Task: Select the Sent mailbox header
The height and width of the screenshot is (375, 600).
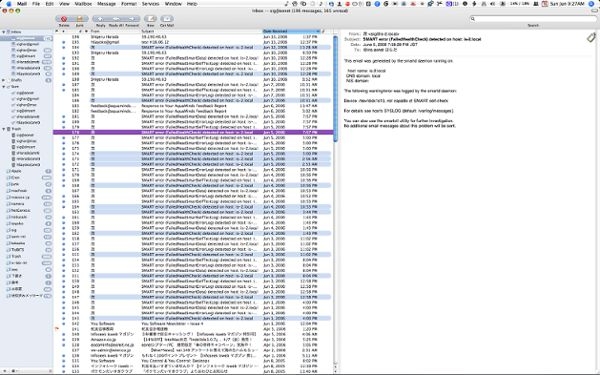Action: point(15,87)
